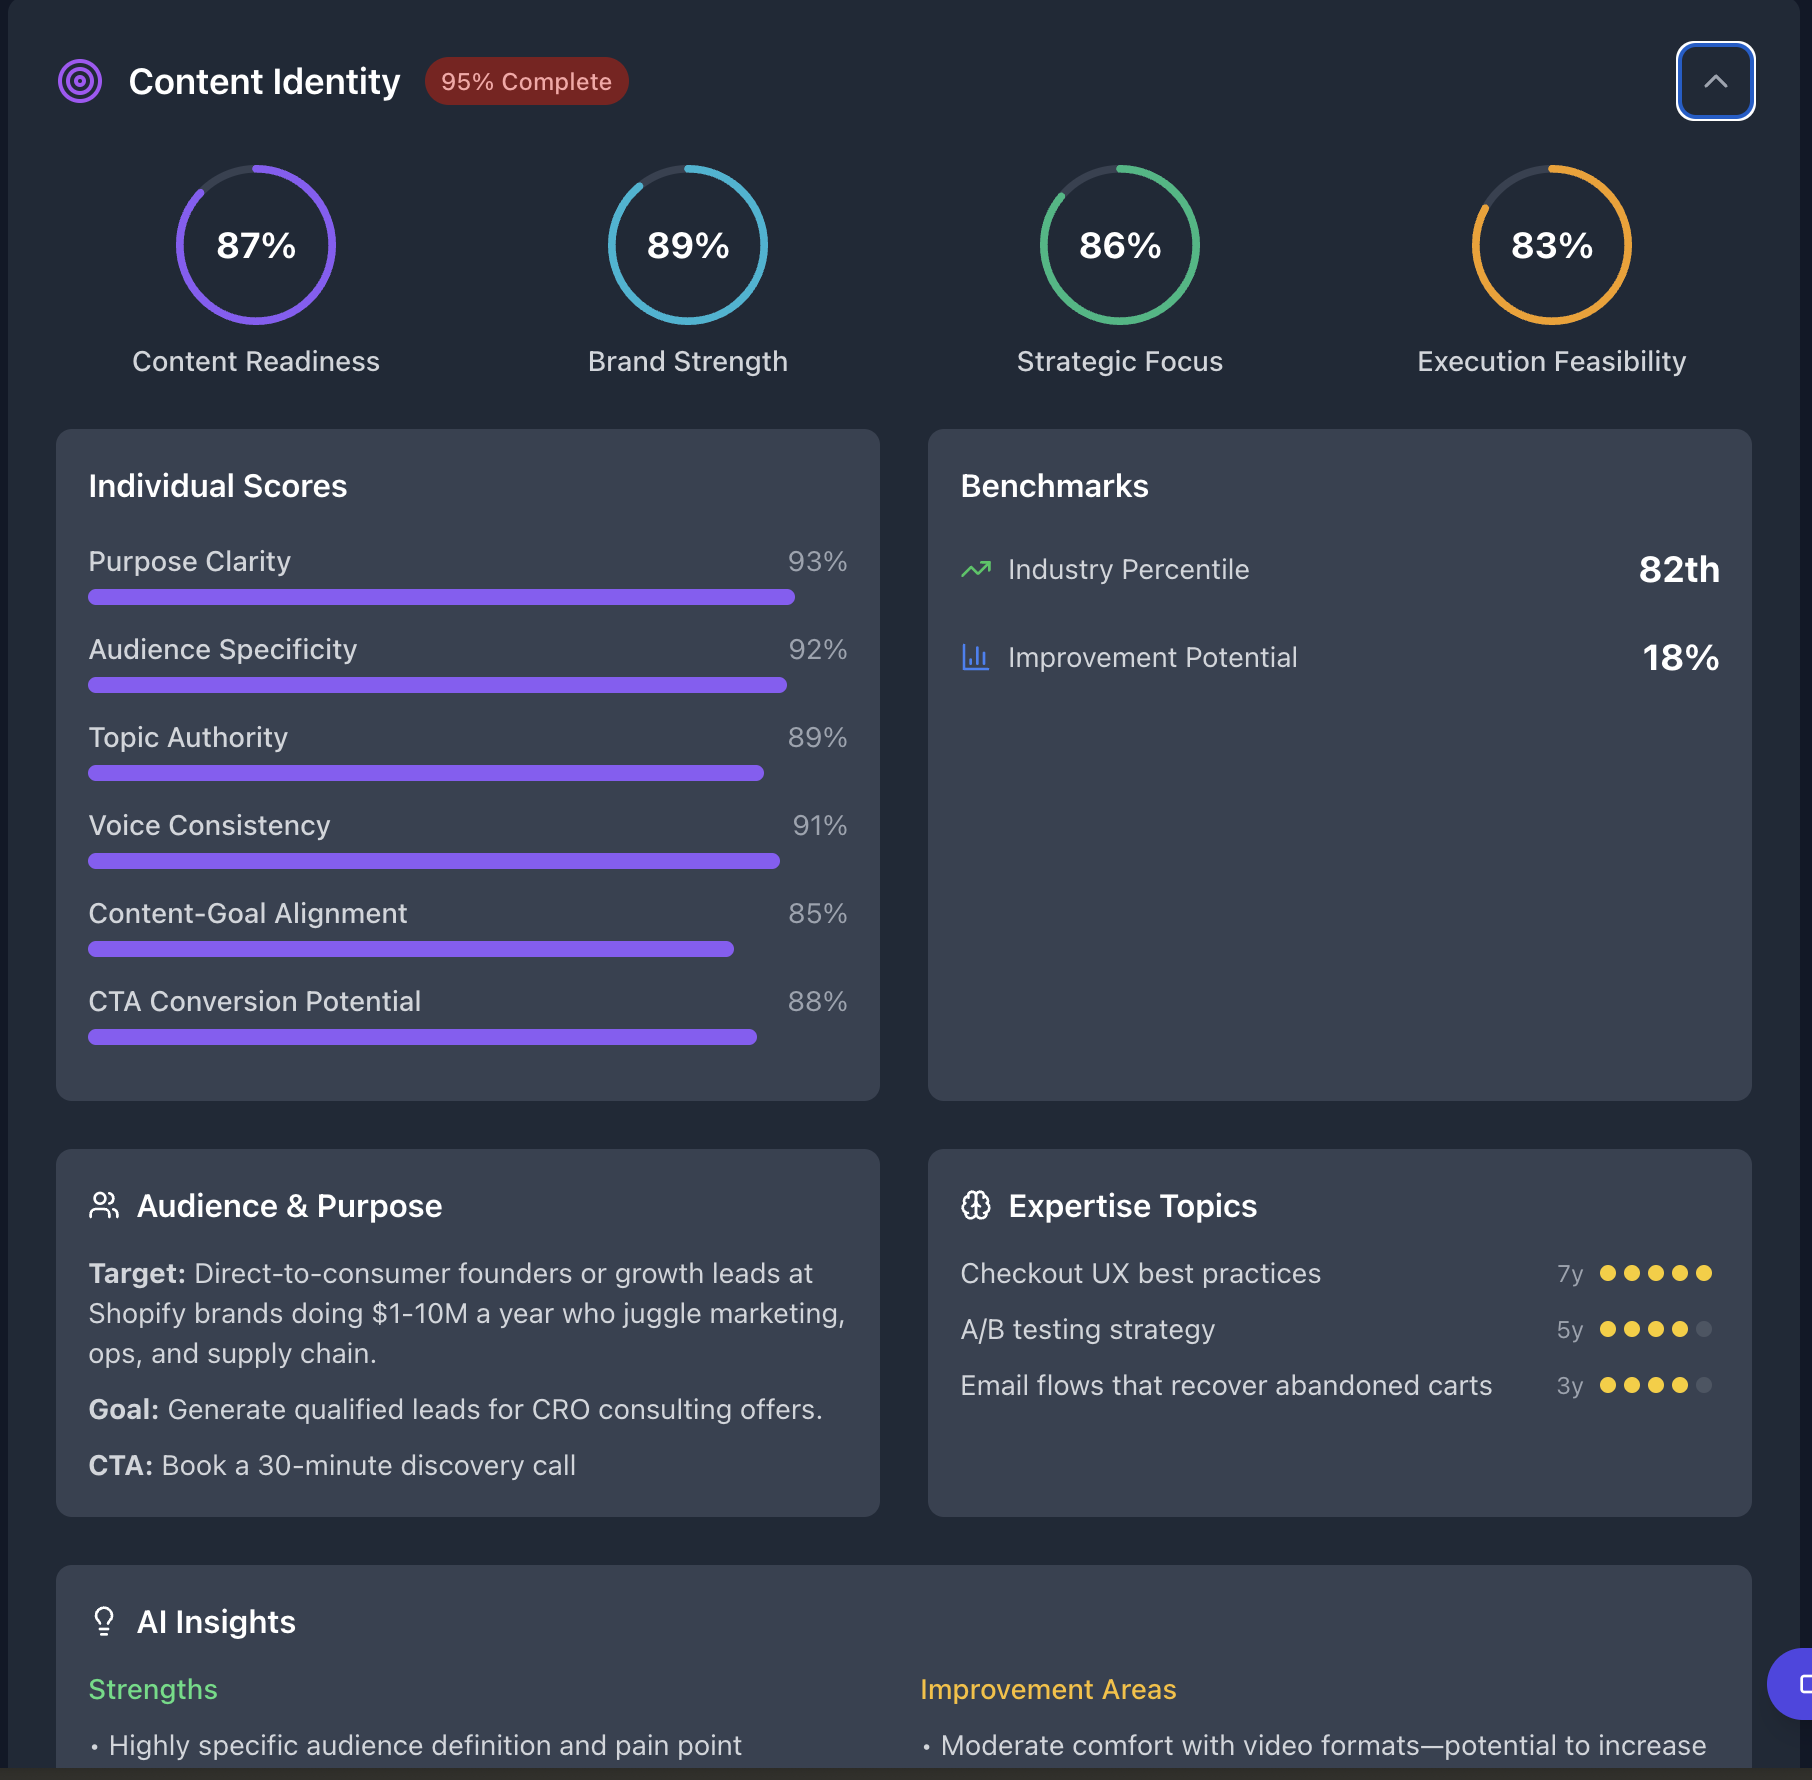Click the 95% Complete badge

[527, 81]
